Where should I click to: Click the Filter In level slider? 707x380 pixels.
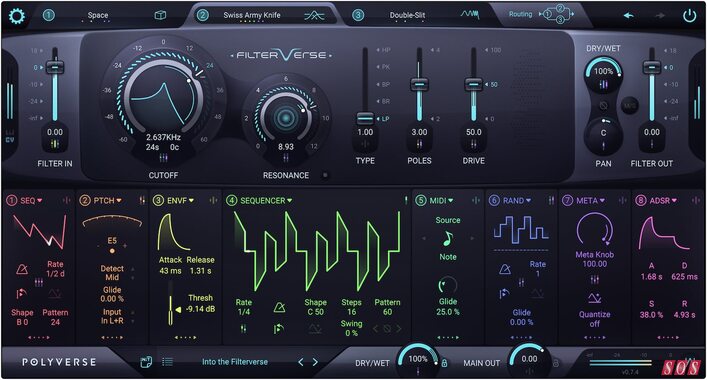(55, 84)
